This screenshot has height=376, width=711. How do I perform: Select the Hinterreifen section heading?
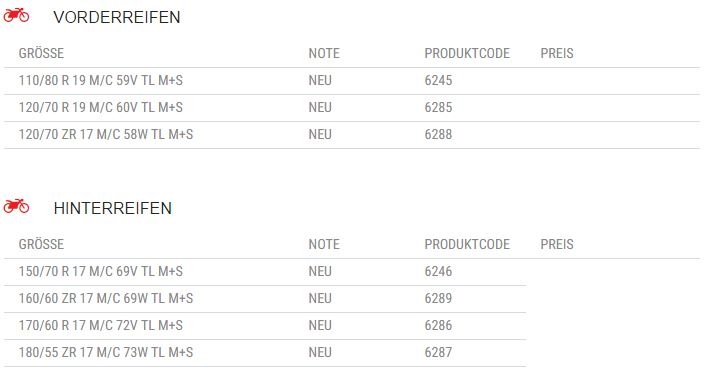click(x=112, y=208)
